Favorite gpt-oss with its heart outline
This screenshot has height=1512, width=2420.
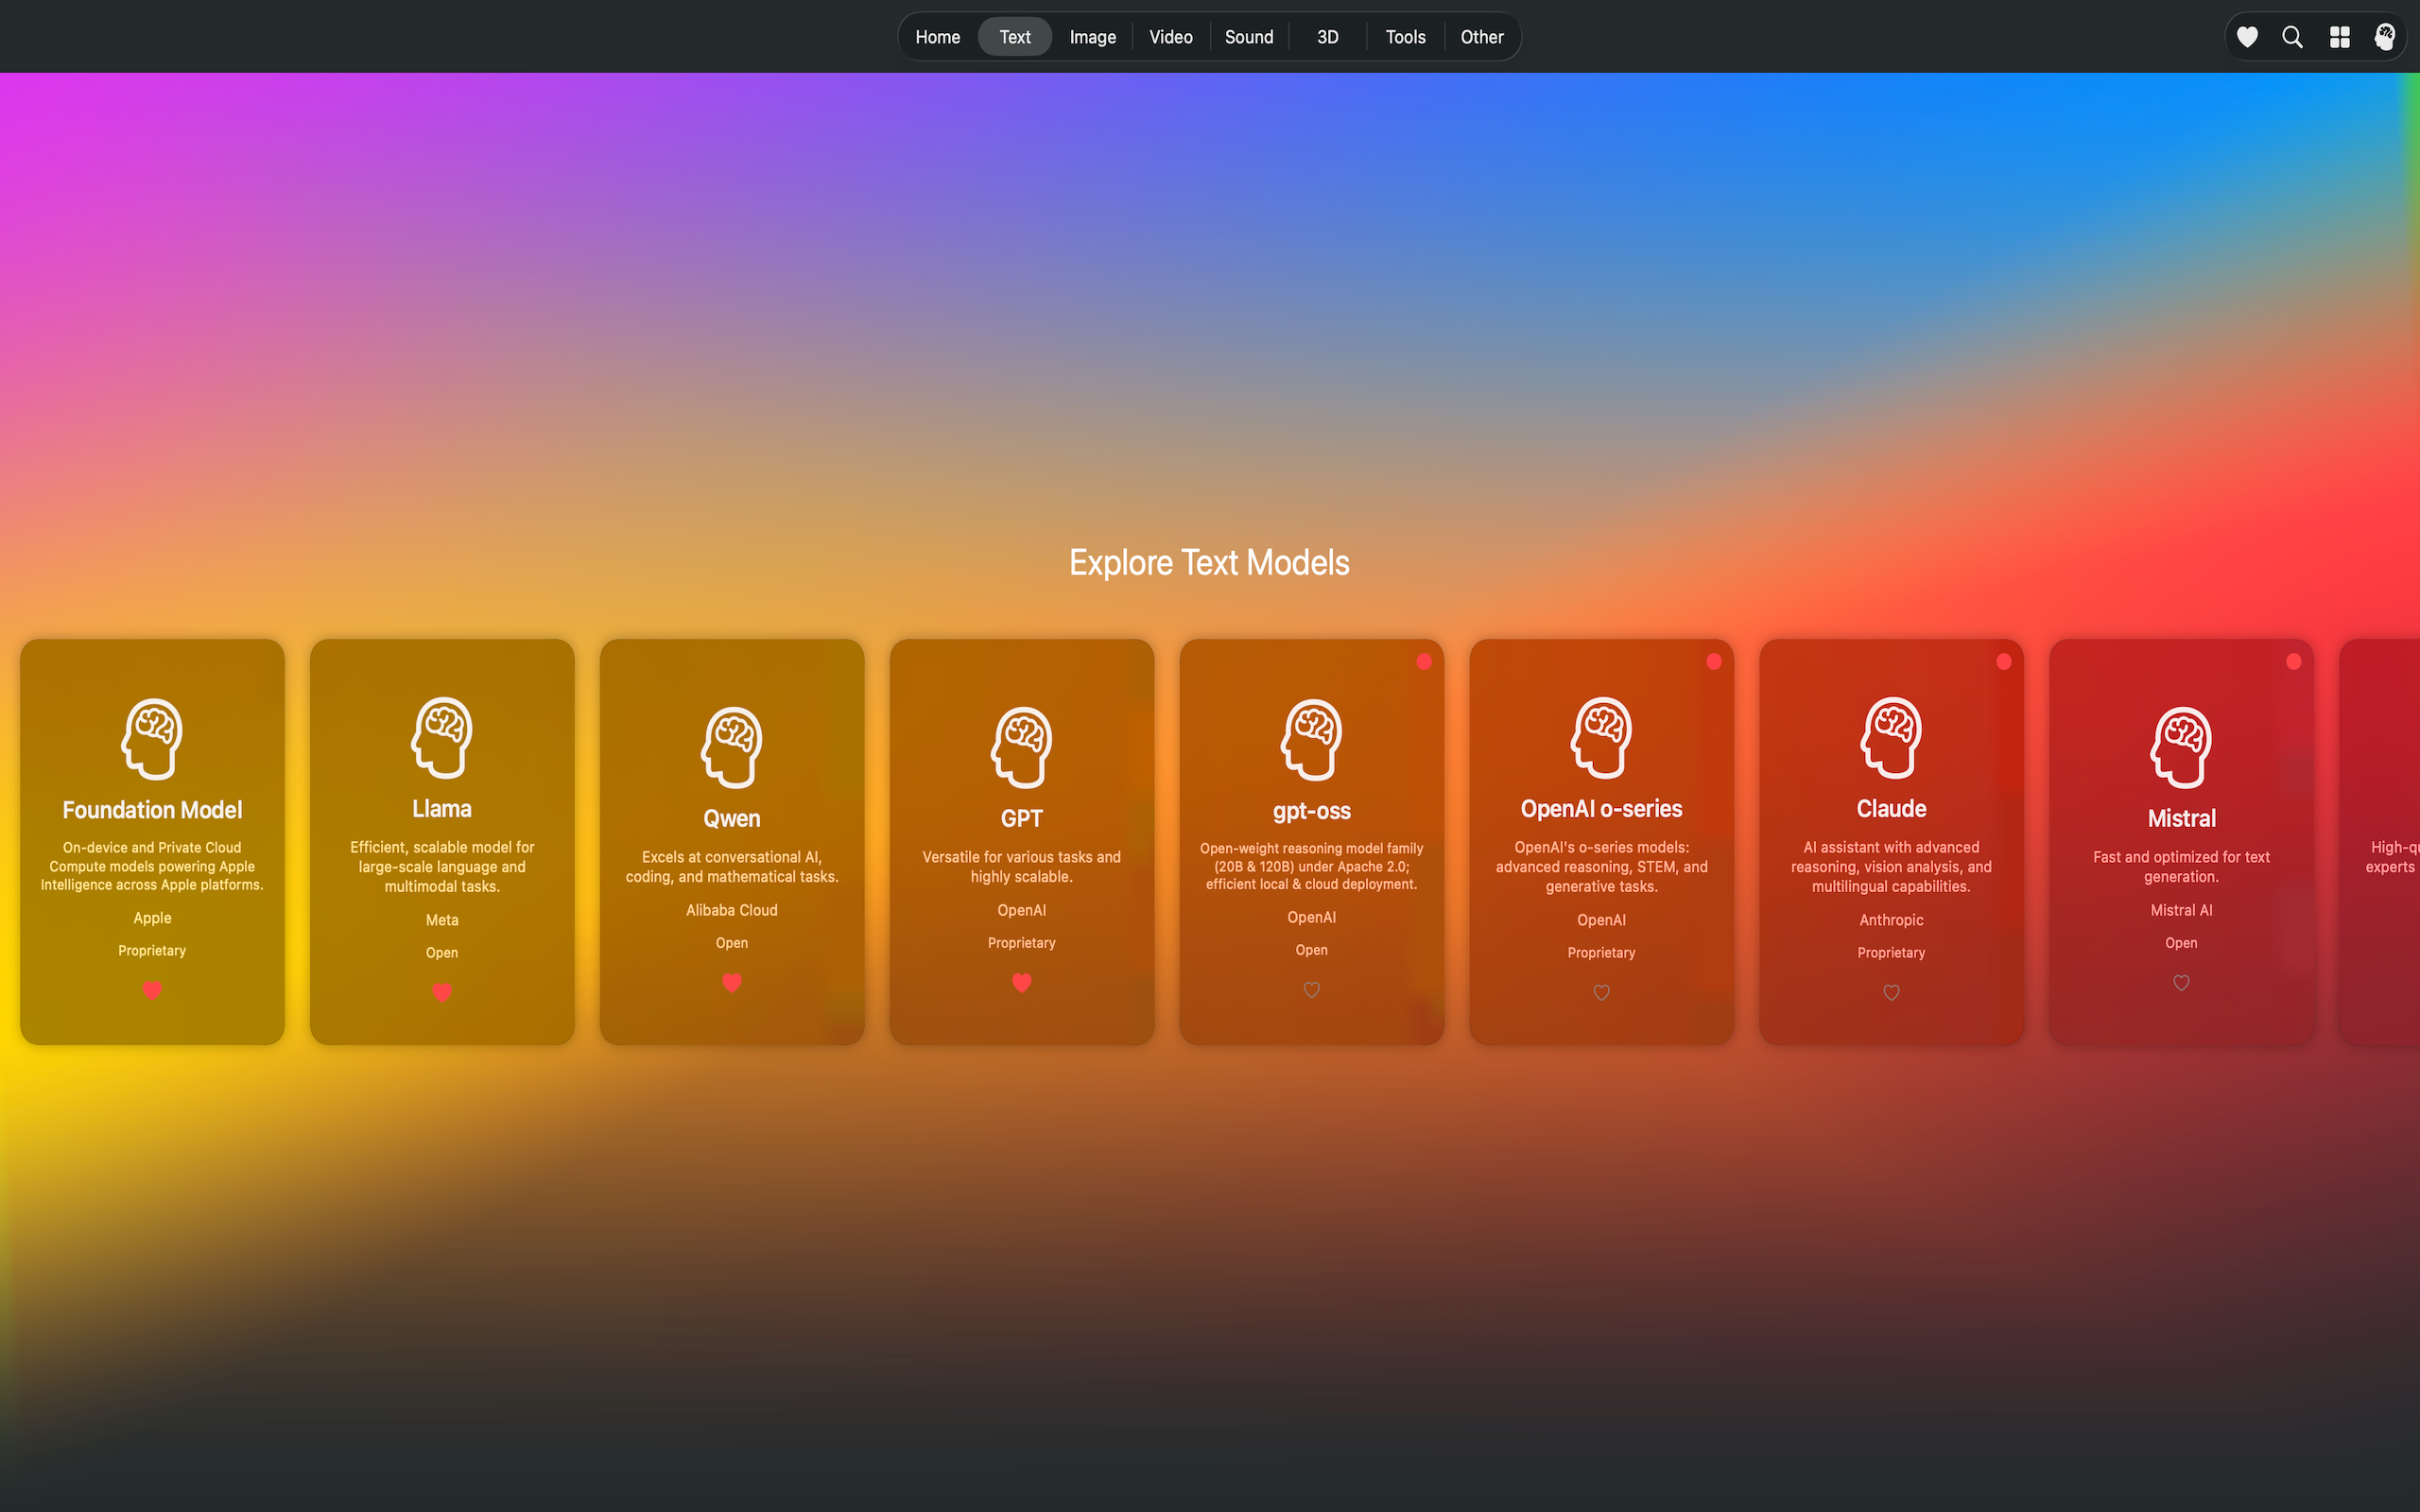click(1312, 990)
